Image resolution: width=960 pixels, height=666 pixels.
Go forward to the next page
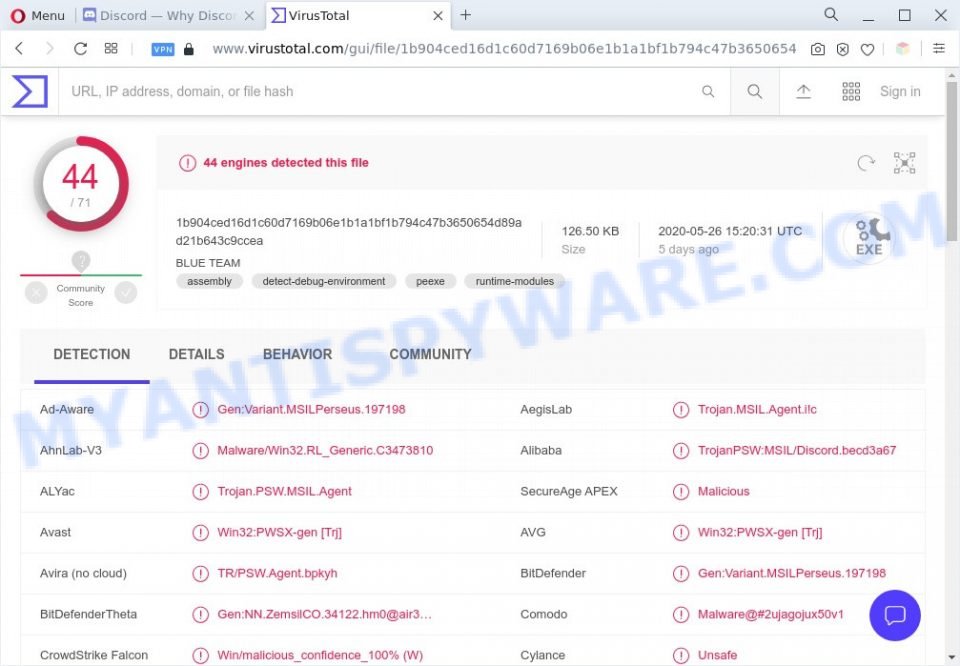[50, 48]
